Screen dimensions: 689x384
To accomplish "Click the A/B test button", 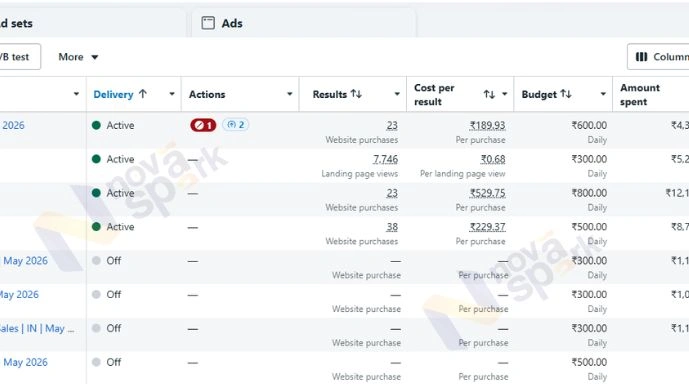I will tap(20, 57).
